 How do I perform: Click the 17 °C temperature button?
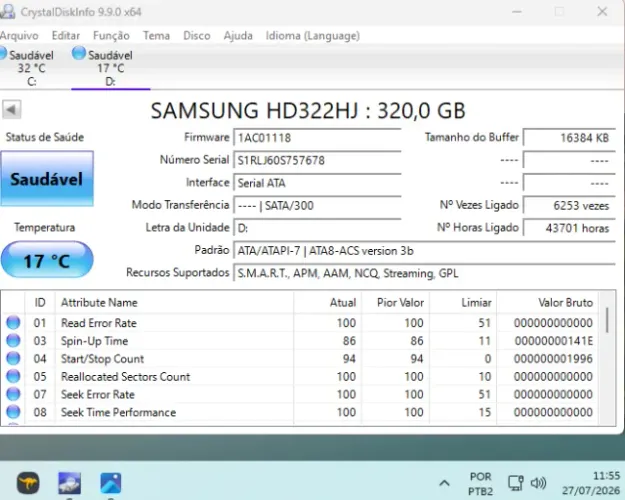47,260
